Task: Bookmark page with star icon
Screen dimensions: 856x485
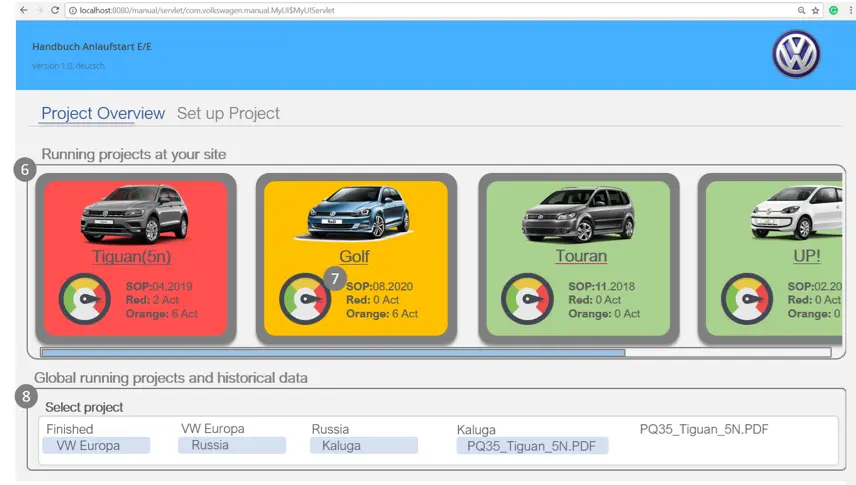Action: (x=816, y=10)
